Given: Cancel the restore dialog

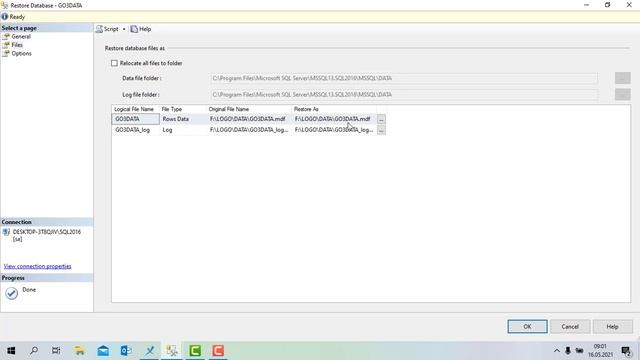Looking at the screenshot, I should click(570, 327).
